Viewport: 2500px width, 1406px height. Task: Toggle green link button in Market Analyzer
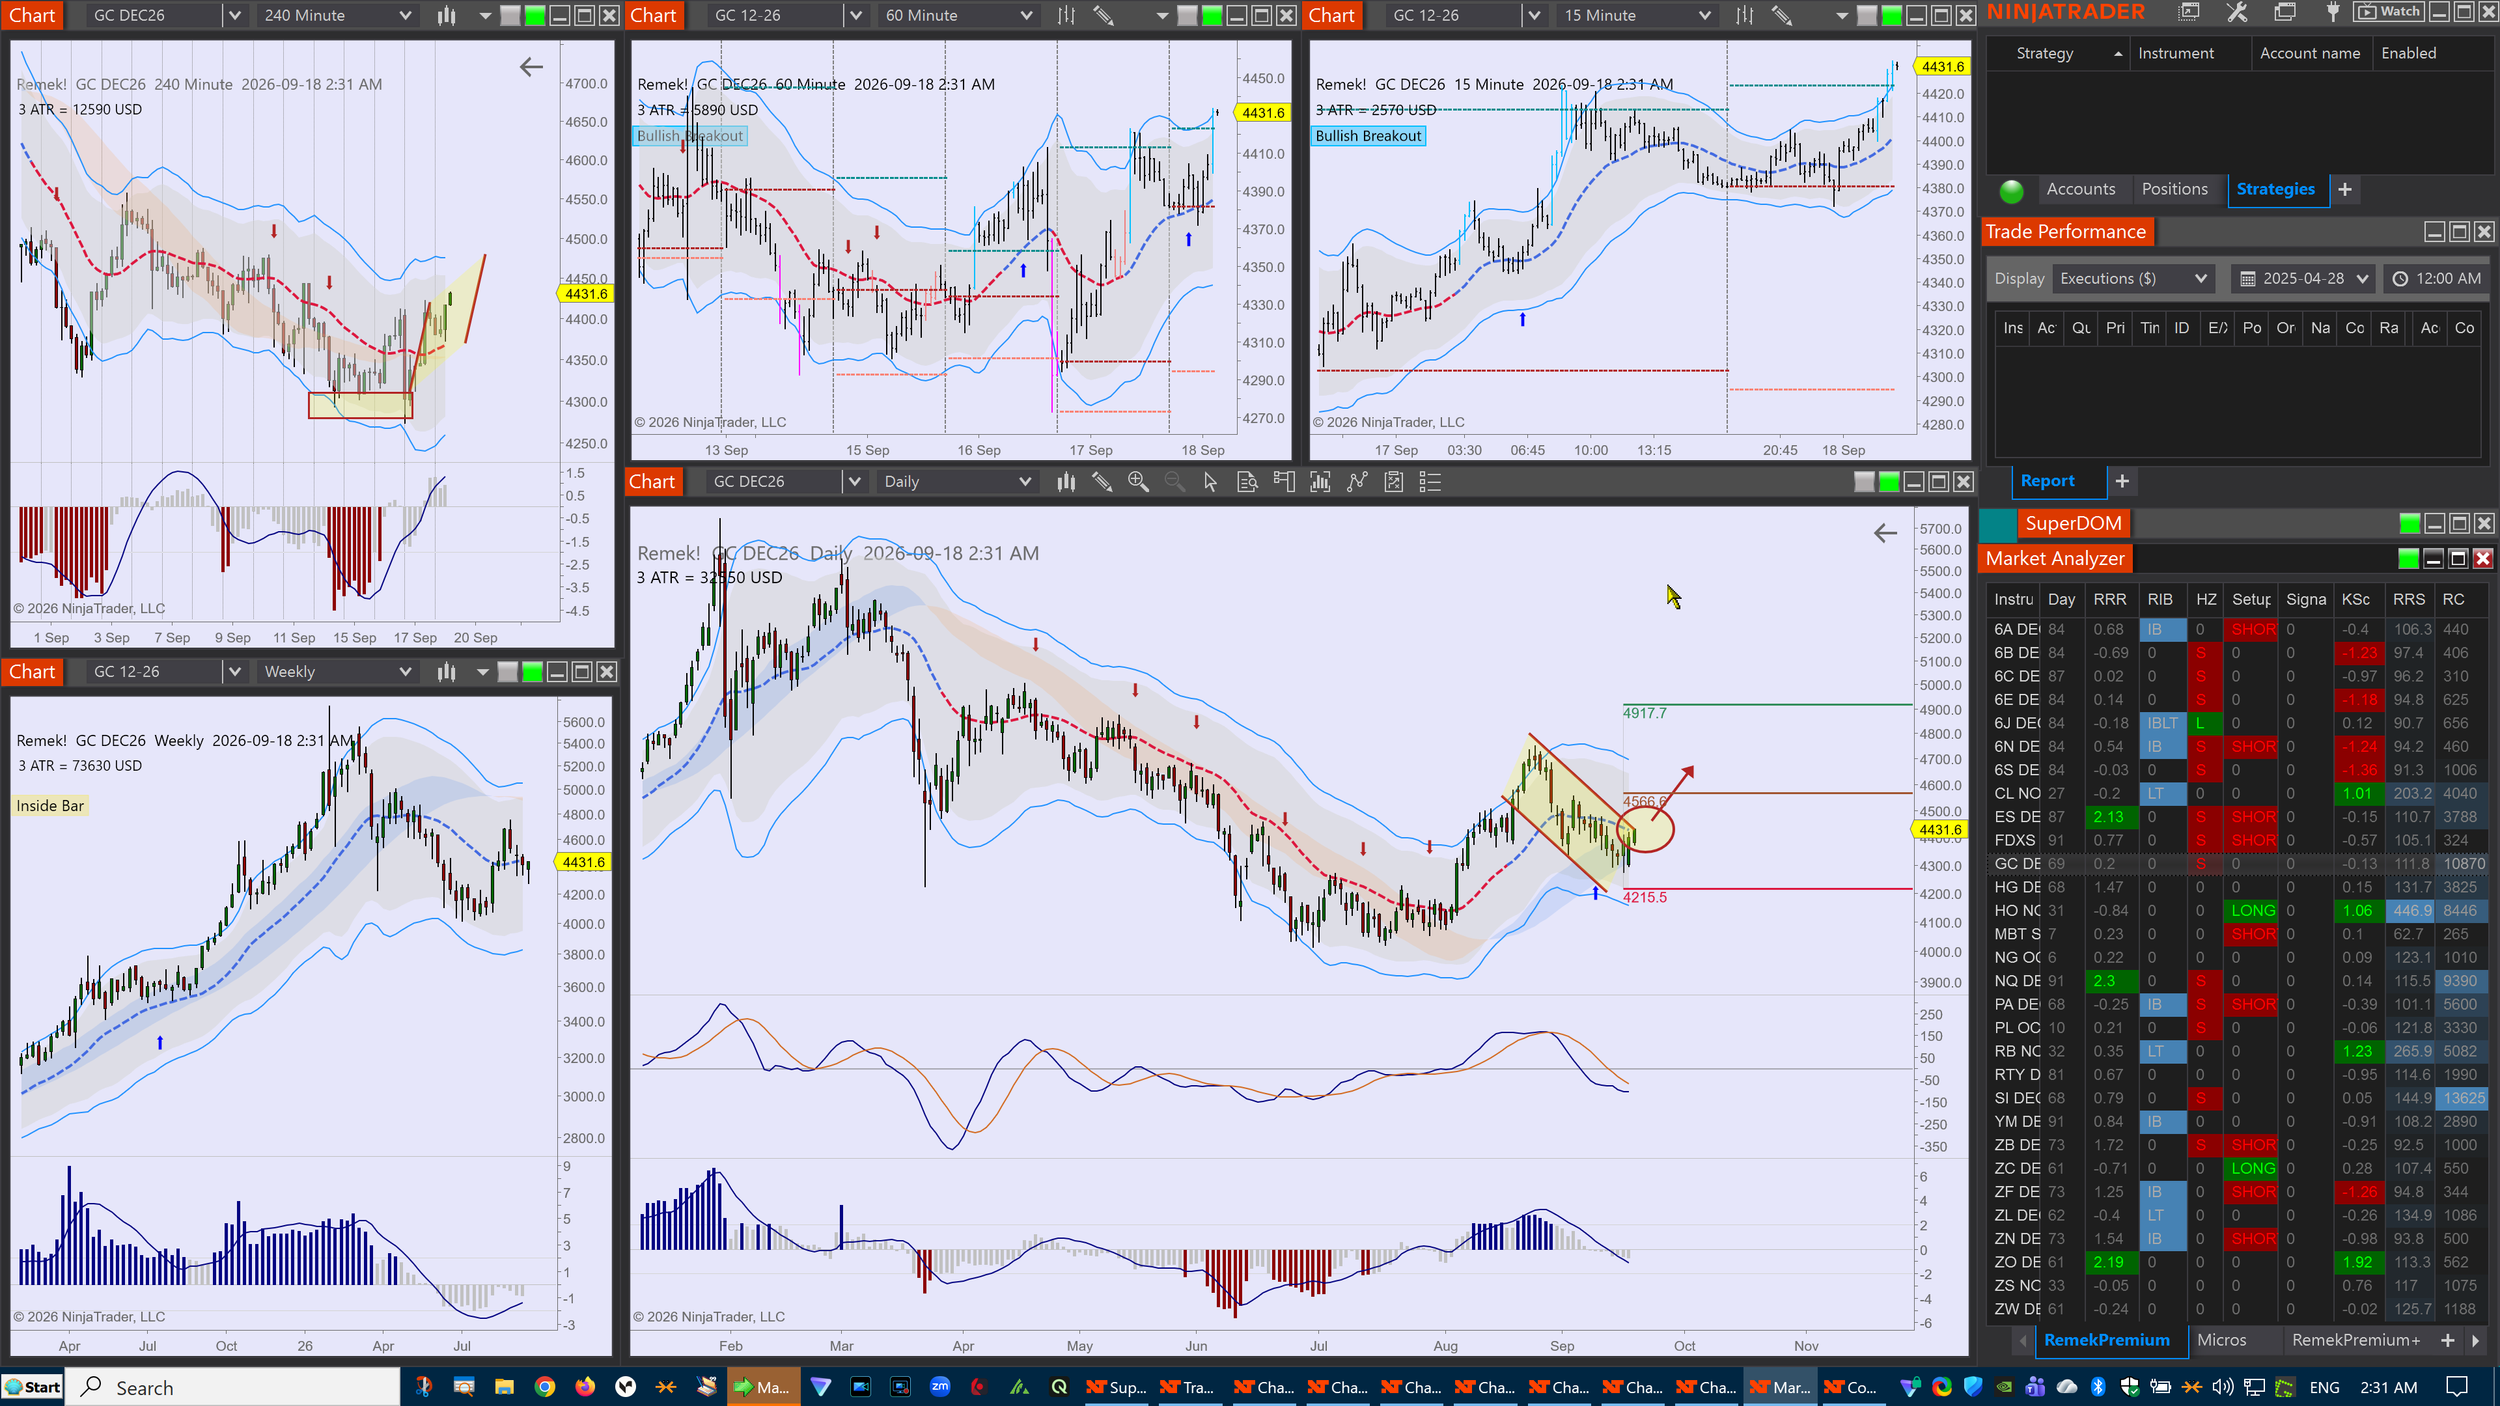tap(2409, 558)
